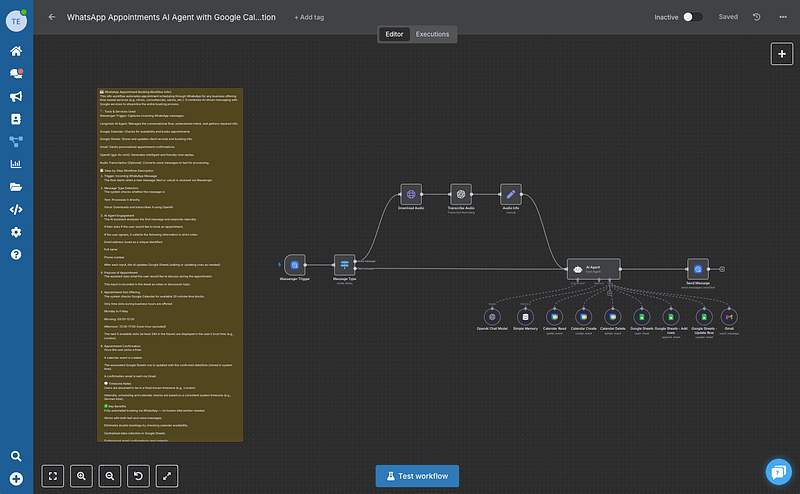Open the AI Agent node

tap(594, 268)
